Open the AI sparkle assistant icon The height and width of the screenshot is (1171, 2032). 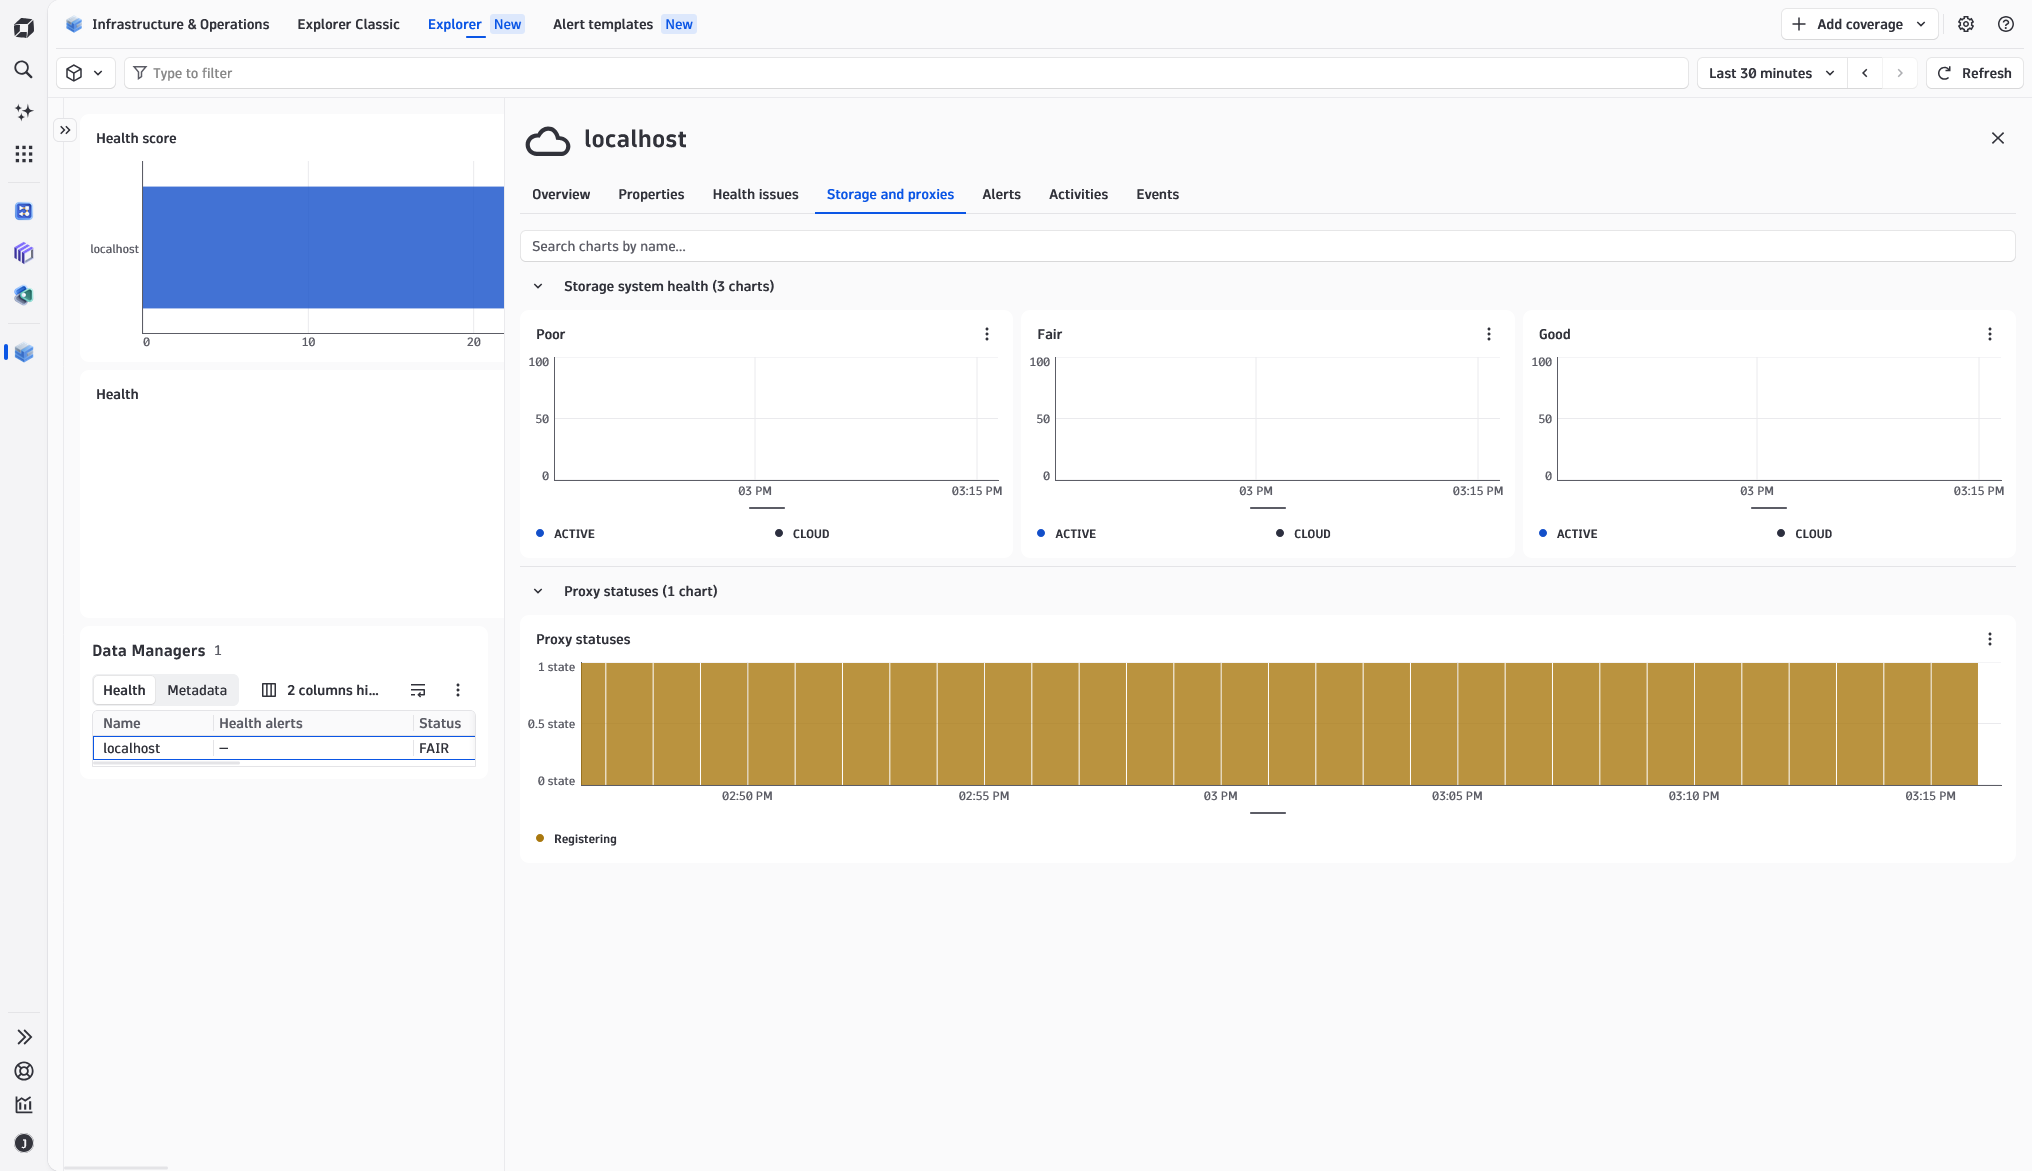(x=24, y=112)
